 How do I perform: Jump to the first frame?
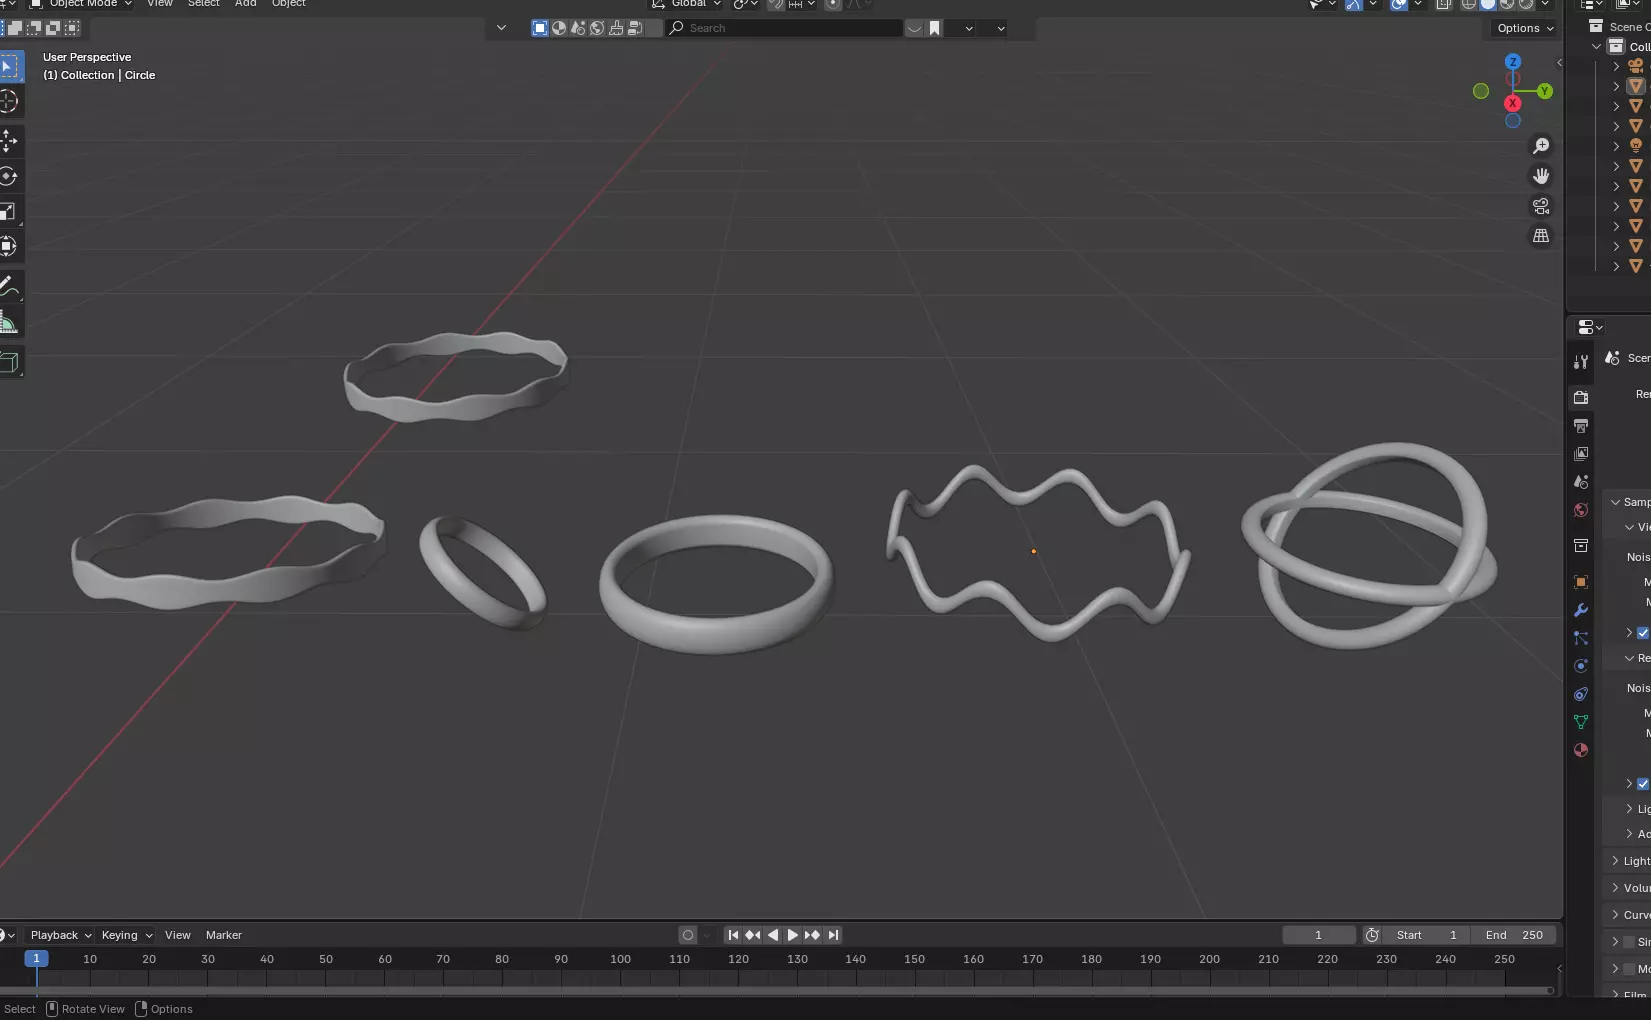pyautogui.click(x=733, y=935)
